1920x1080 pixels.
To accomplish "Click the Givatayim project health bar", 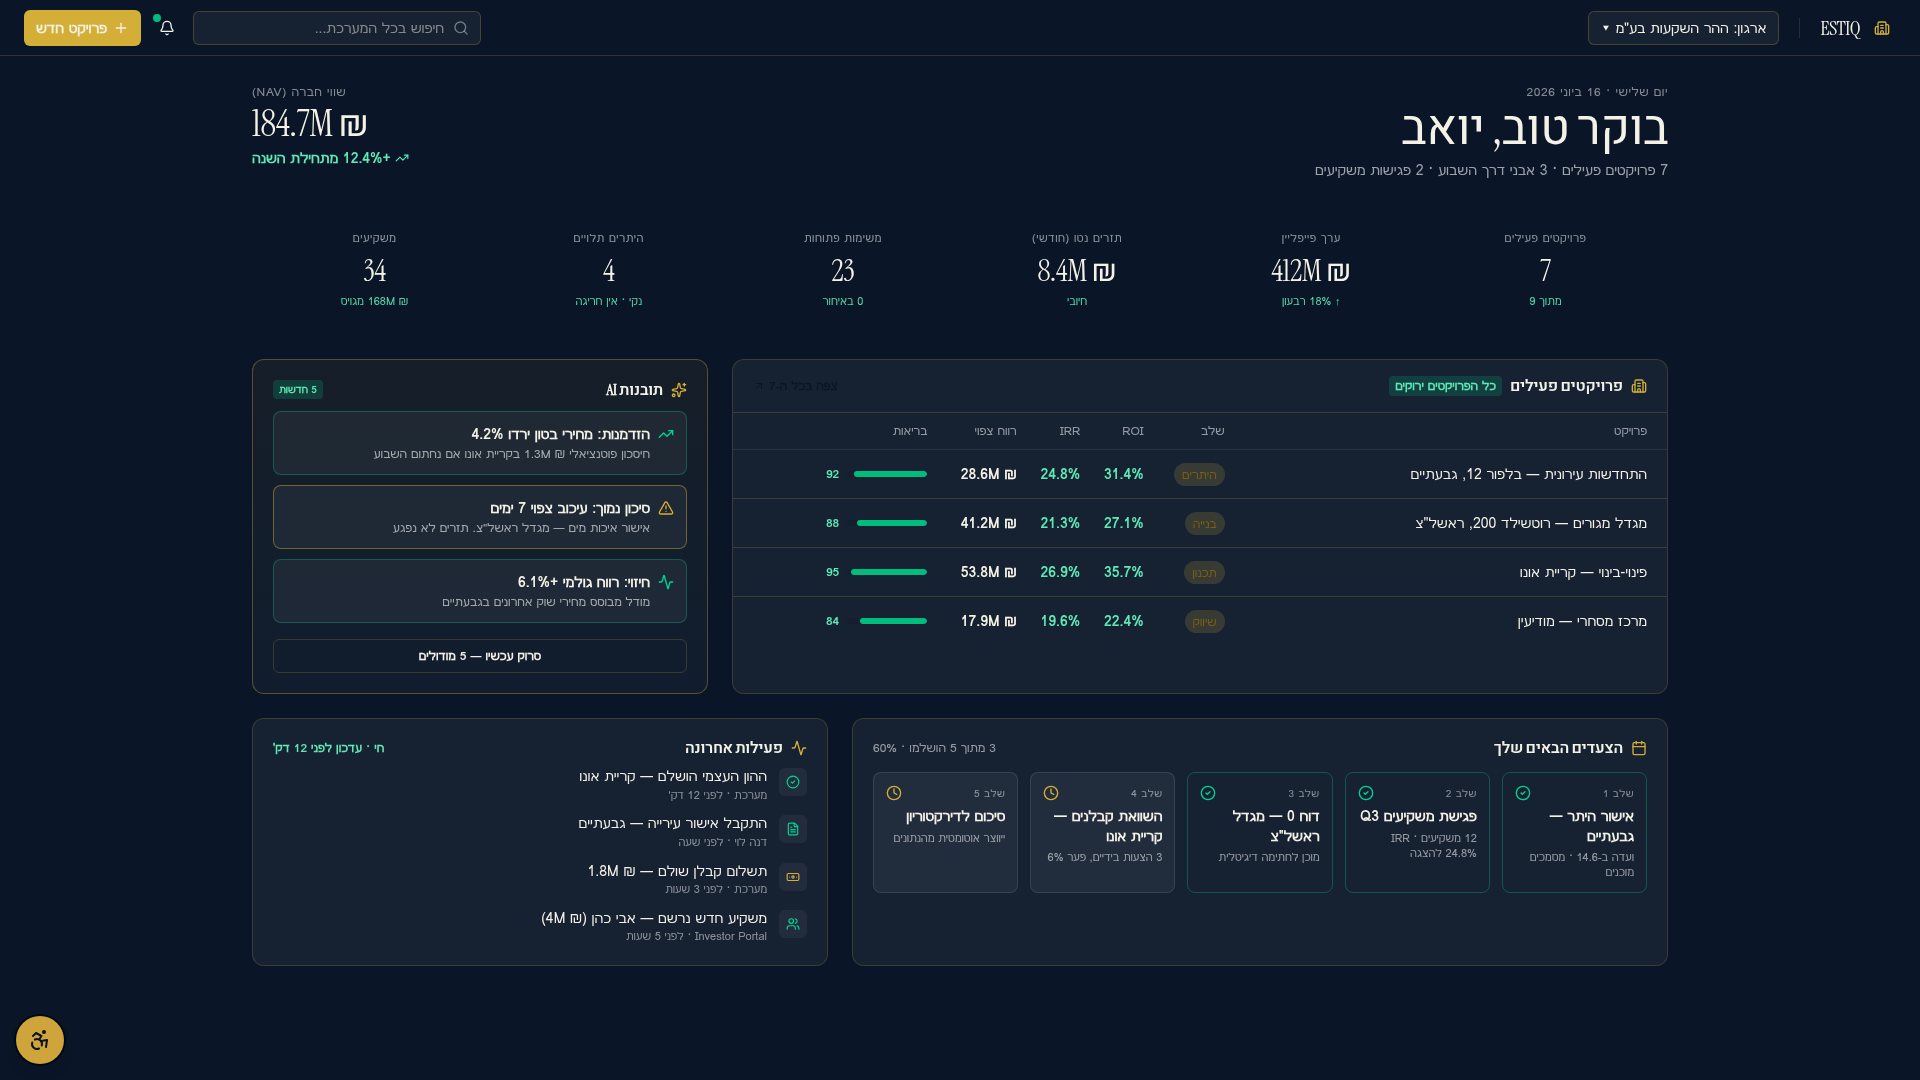I will pos(890,474).
